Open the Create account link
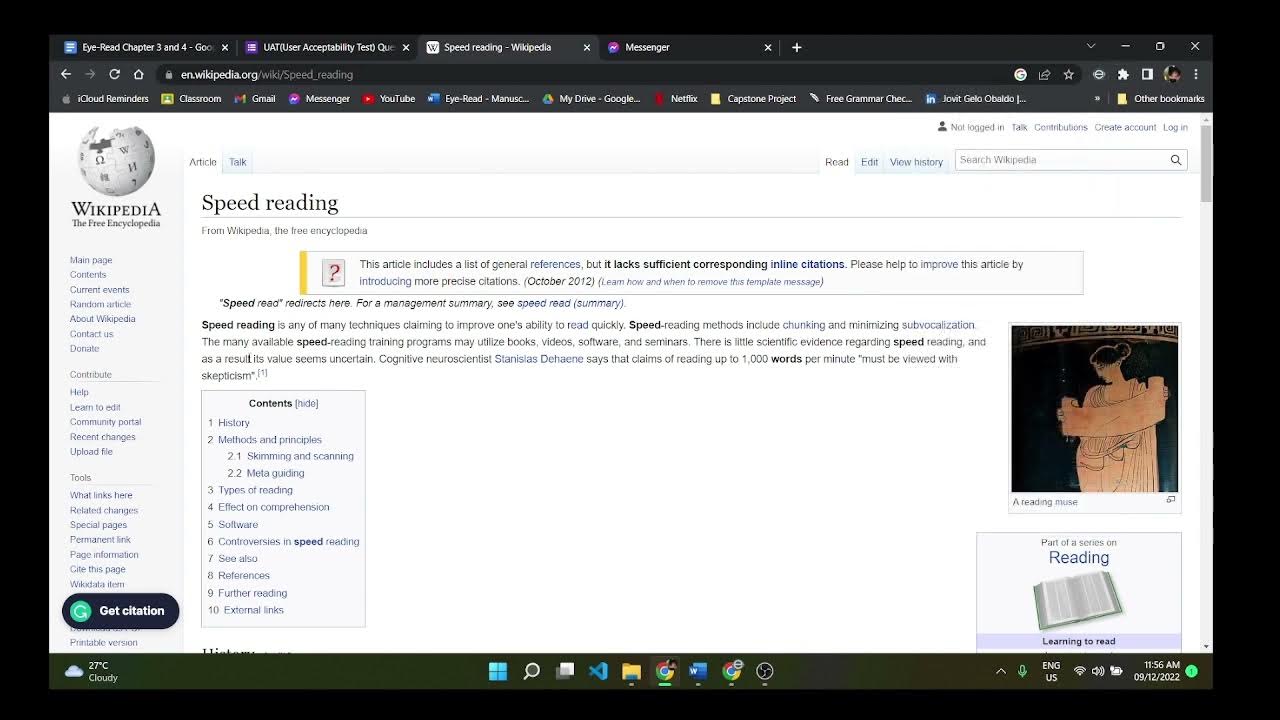The height and width of the screenshot is (720, 1280). click(1125, 127)
